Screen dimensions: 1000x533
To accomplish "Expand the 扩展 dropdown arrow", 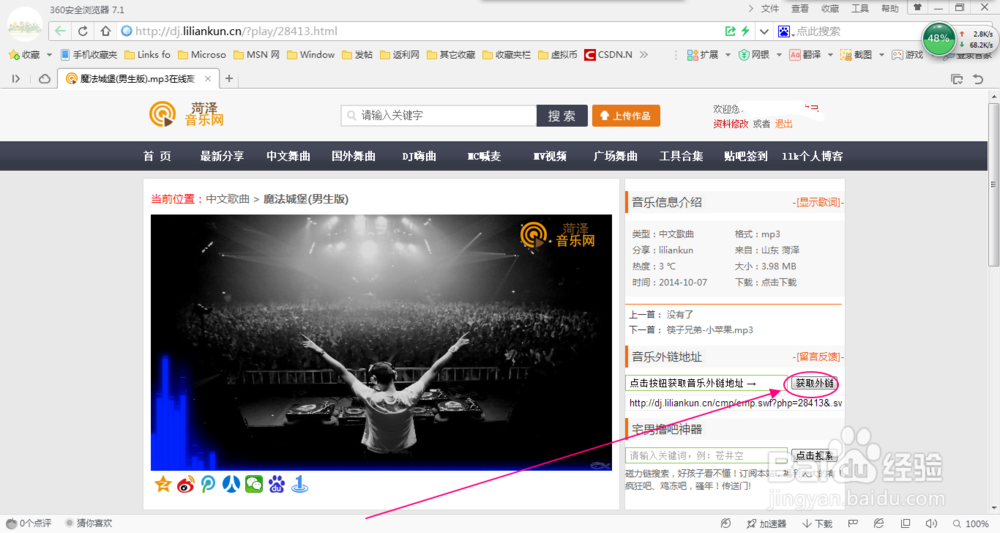I will click(728, 55).
